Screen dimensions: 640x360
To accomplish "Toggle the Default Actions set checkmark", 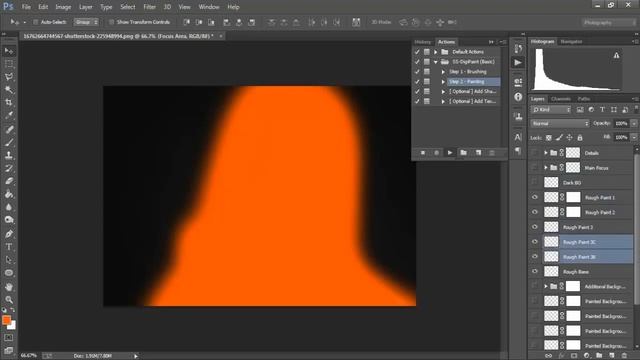I will (417, 52).
